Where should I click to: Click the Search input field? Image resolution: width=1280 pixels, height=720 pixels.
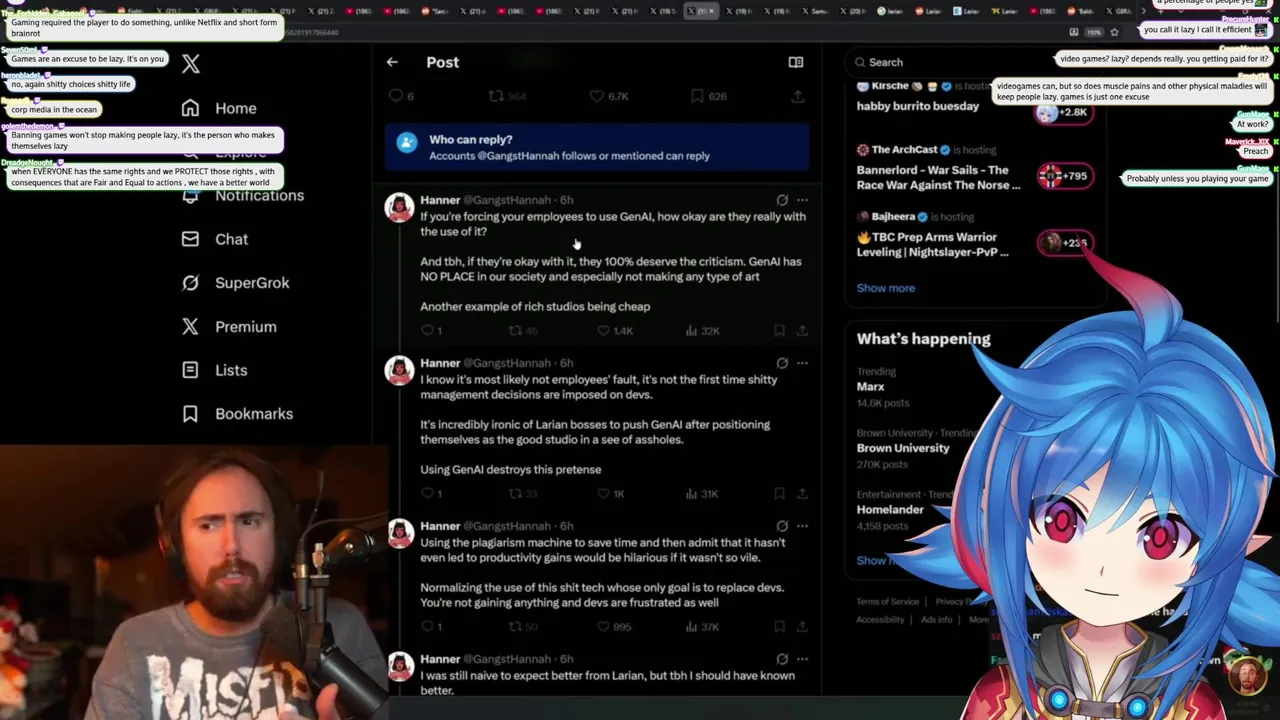point(973,62)
